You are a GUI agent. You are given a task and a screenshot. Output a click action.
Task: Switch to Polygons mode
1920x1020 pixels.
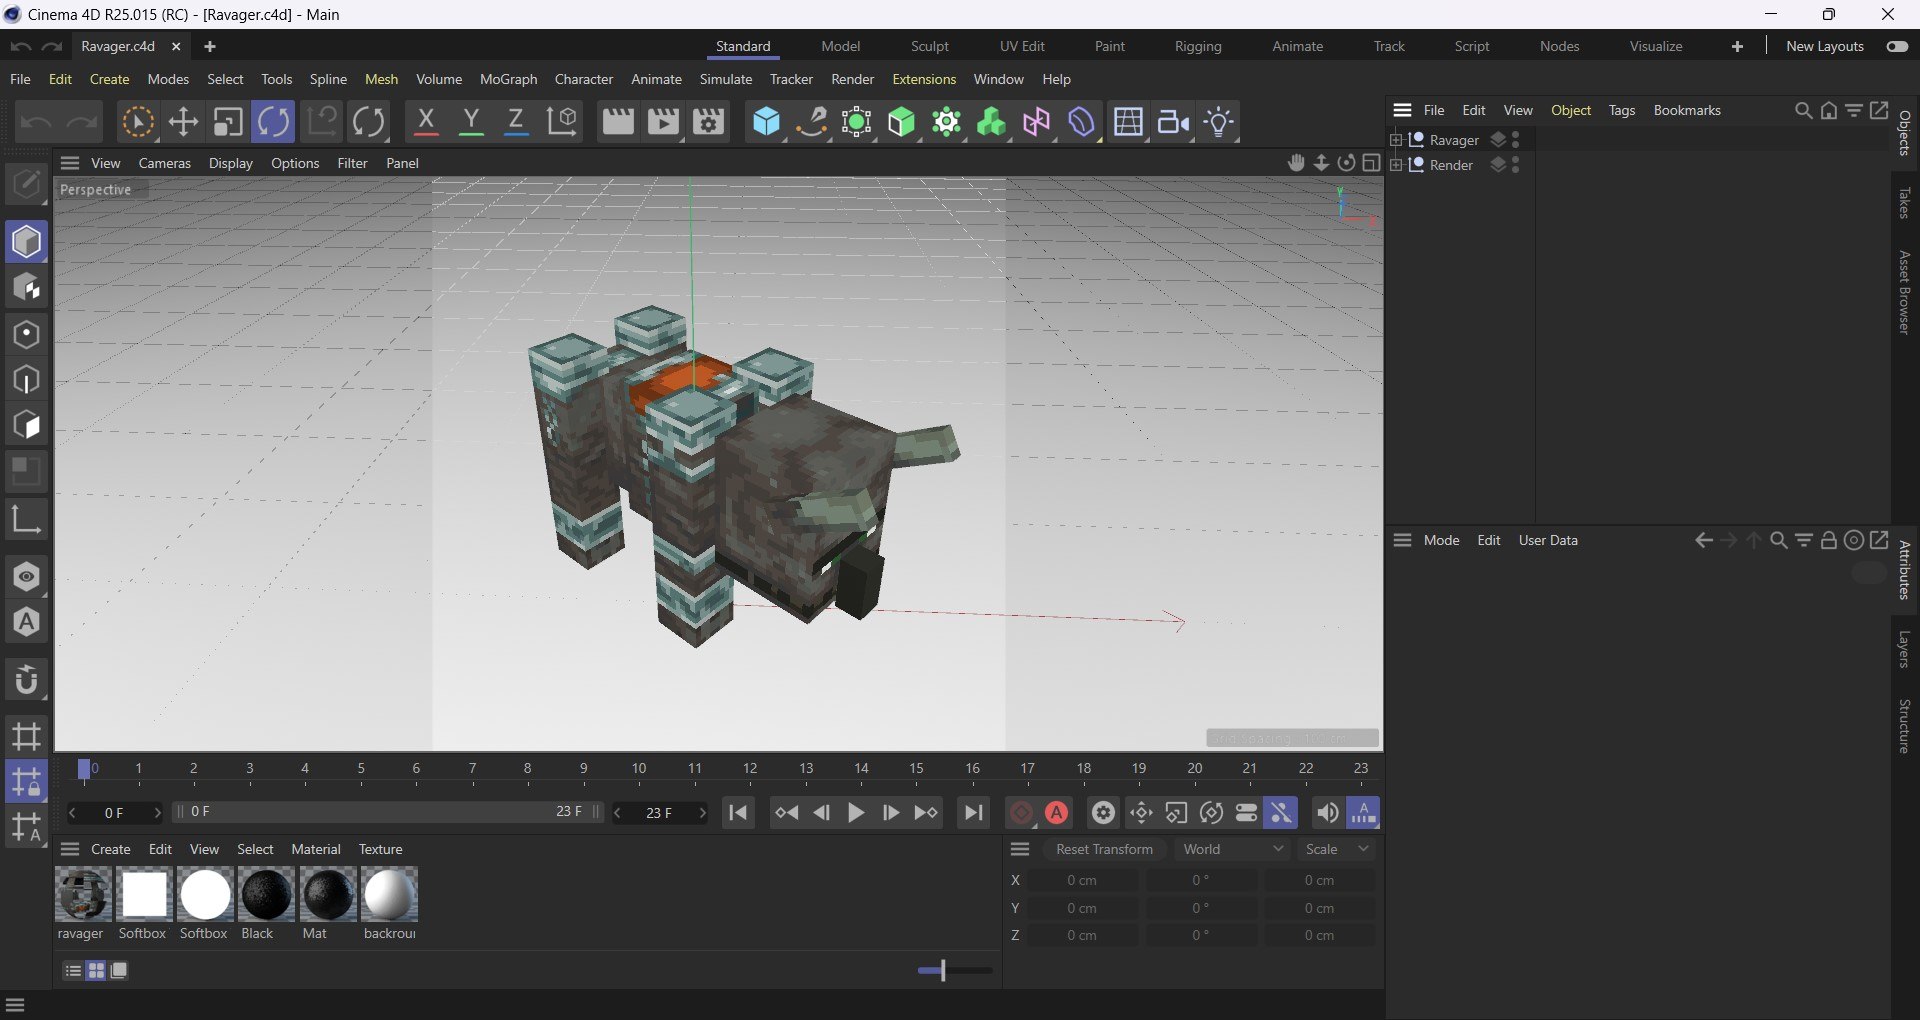pos(27,426)
